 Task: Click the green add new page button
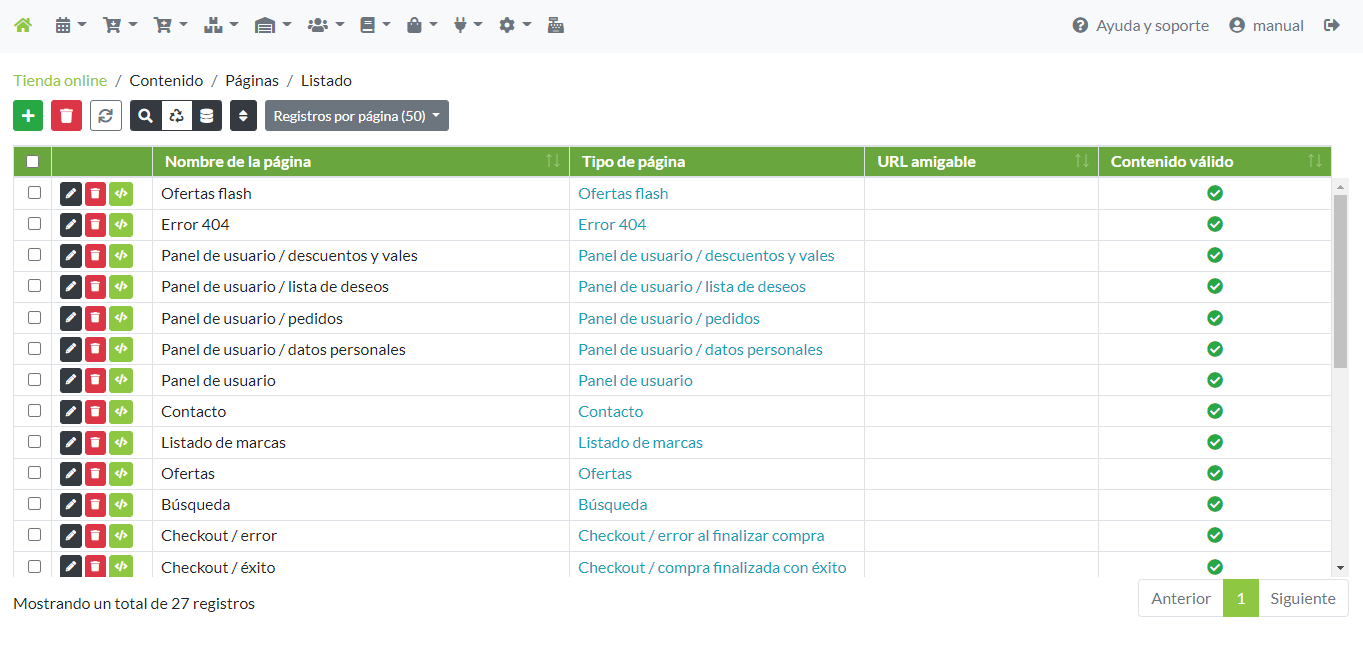point(28,116)
